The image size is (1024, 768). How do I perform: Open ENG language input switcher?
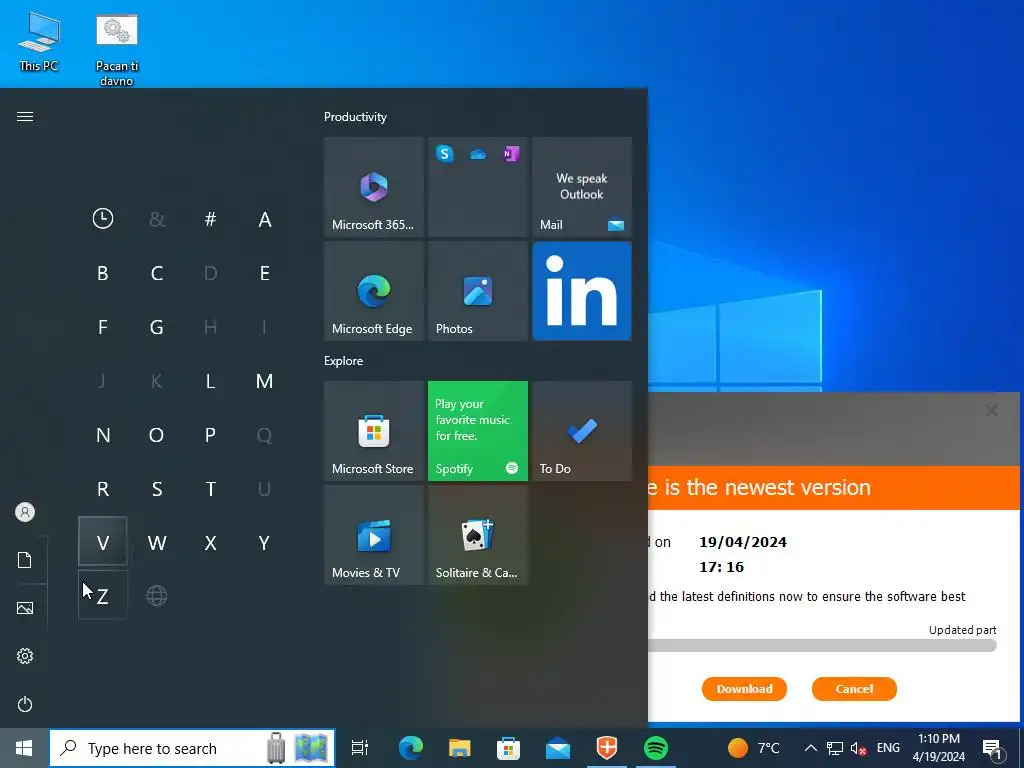click(x=888, y=748)
